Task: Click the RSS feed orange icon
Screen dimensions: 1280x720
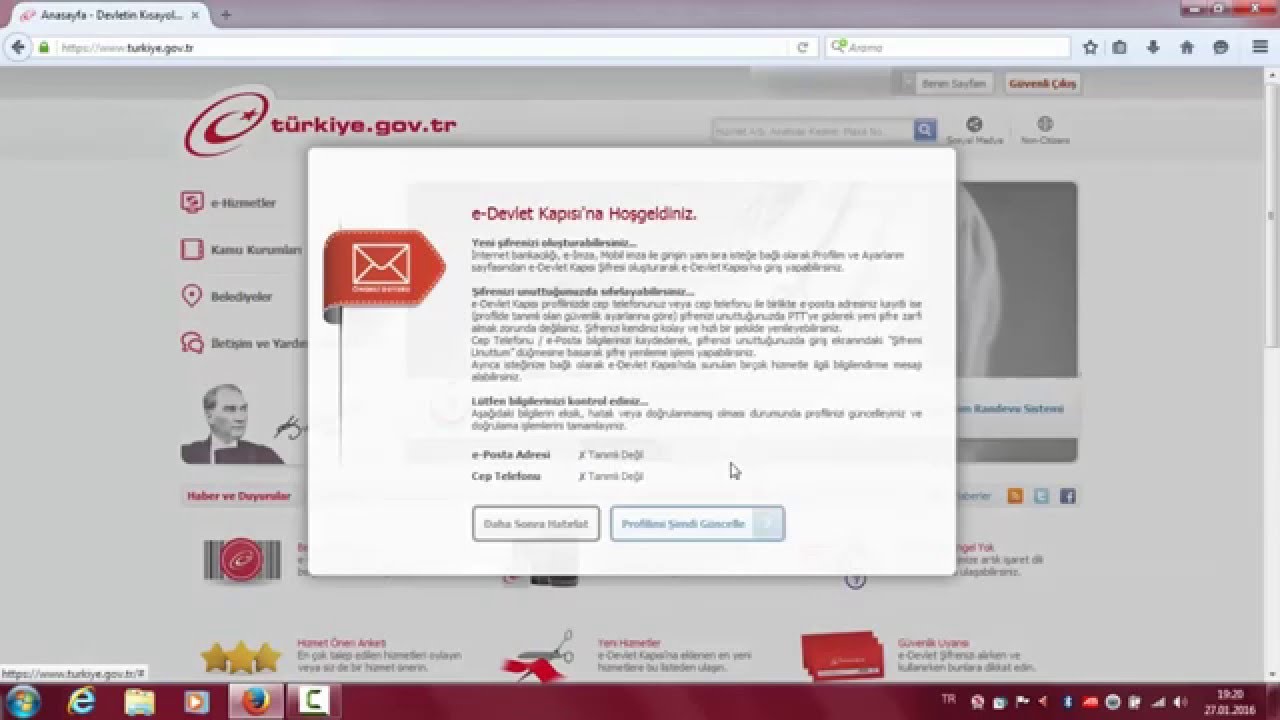Action: coord(1015,496)
